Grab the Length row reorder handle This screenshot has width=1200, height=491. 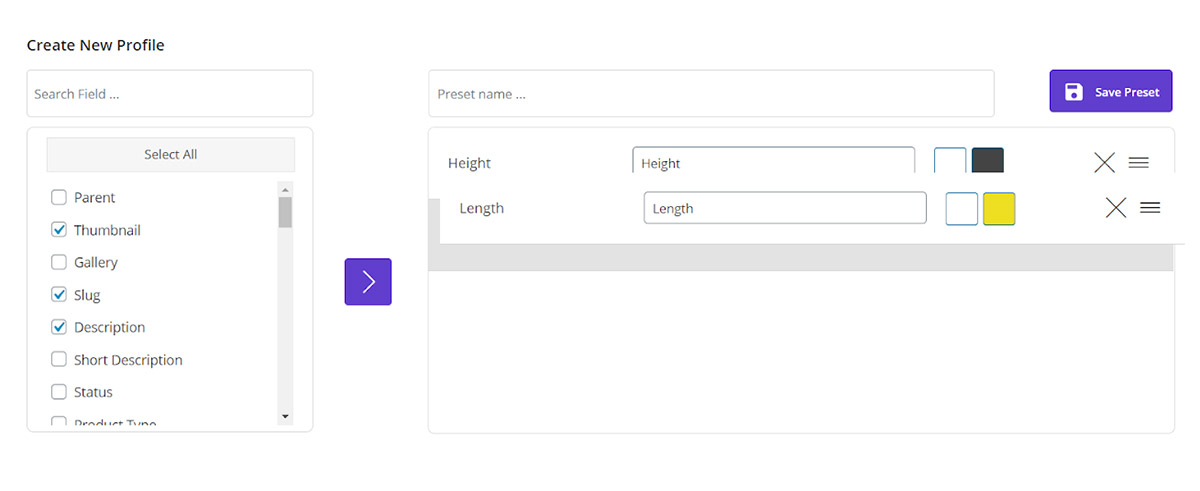click(1150, 208)
